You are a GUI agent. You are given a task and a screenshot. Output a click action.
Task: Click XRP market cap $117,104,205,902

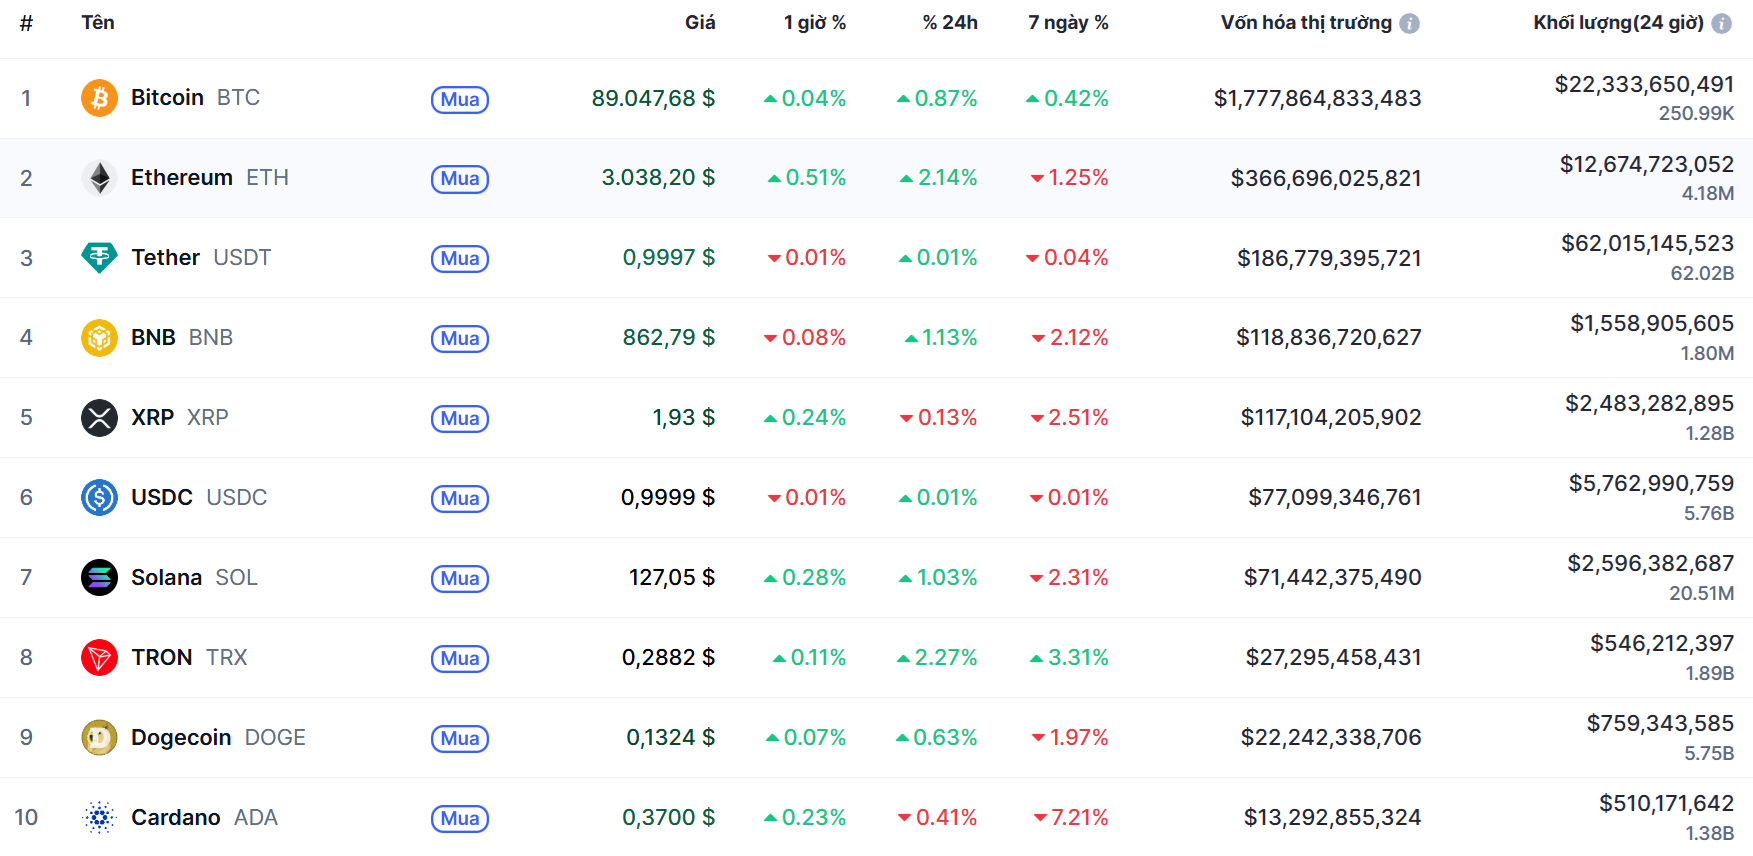click(x=1331, y=418)
